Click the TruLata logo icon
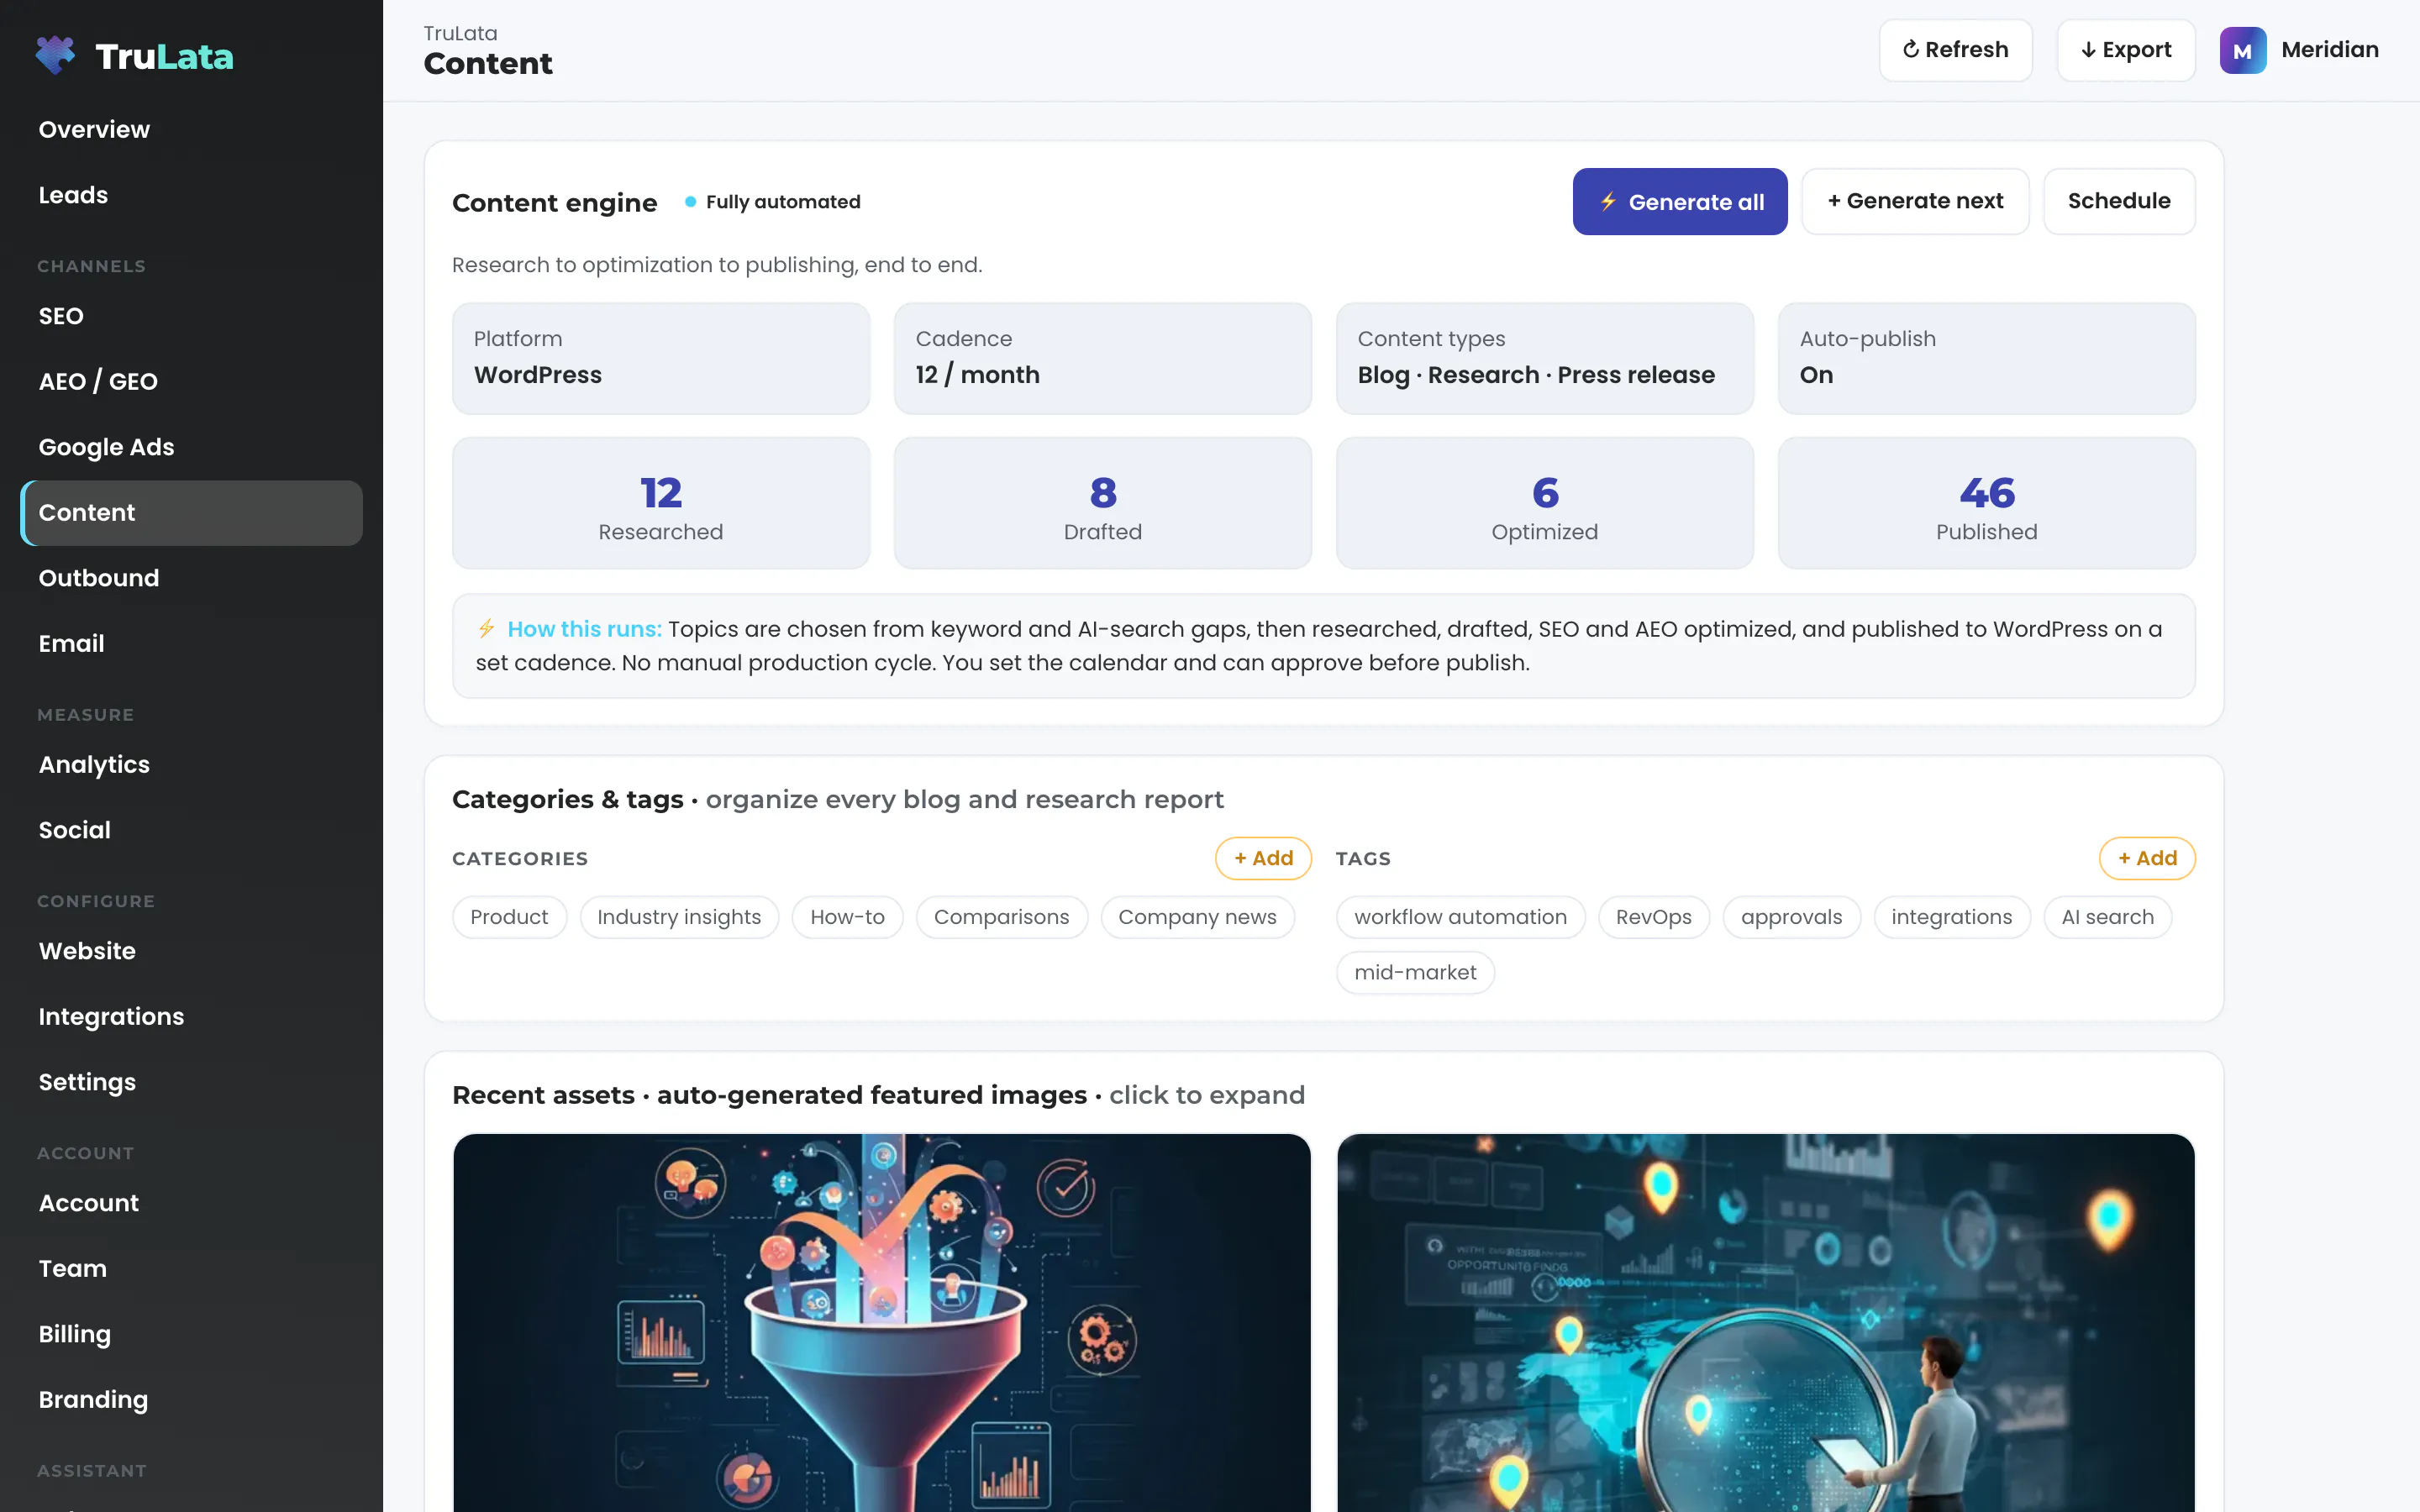 point(55,55)
